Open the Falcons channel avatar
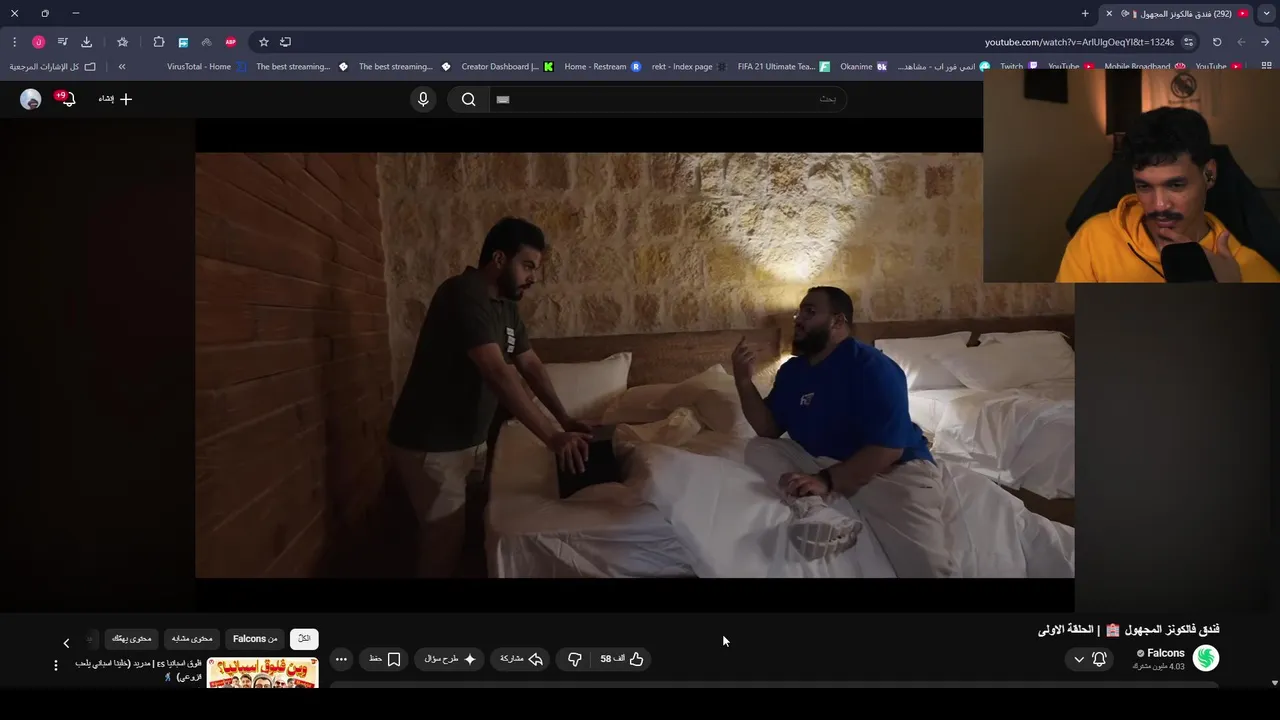This screenshot has height=720, width=1280. [x=1206, y=658]
